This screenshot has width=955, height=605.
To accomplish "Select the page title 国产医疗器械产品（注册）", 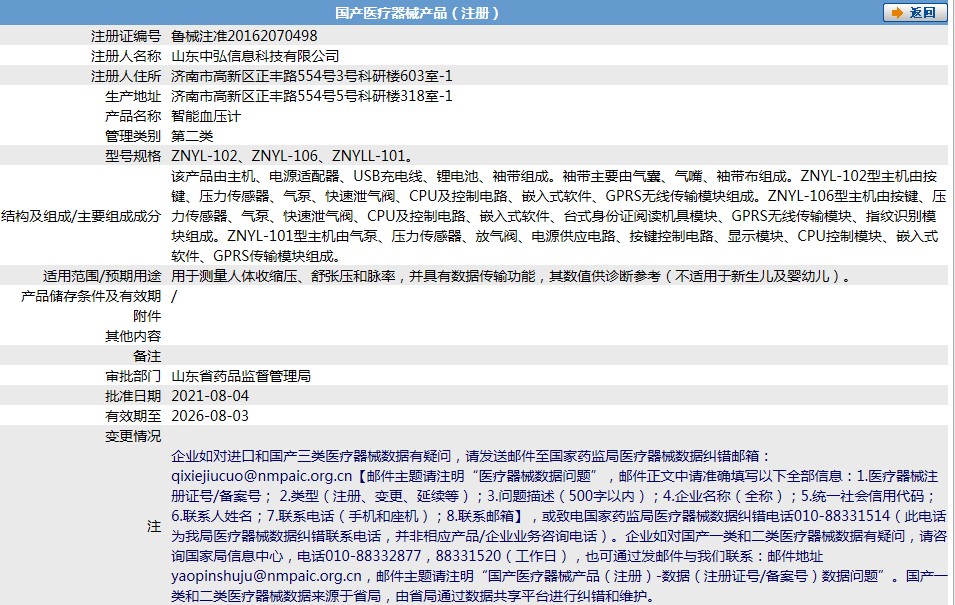I will point(417,13).
